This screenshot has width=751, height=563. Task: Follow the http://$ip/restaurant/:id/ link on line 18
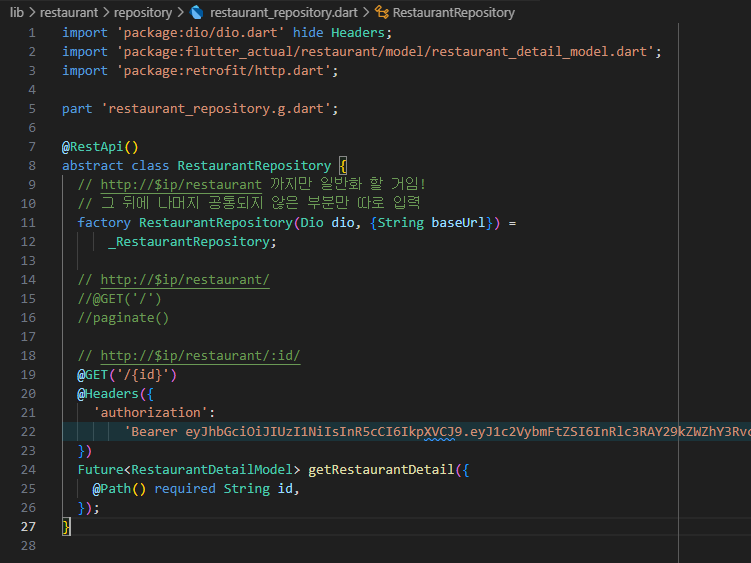(x=200, y=356)
